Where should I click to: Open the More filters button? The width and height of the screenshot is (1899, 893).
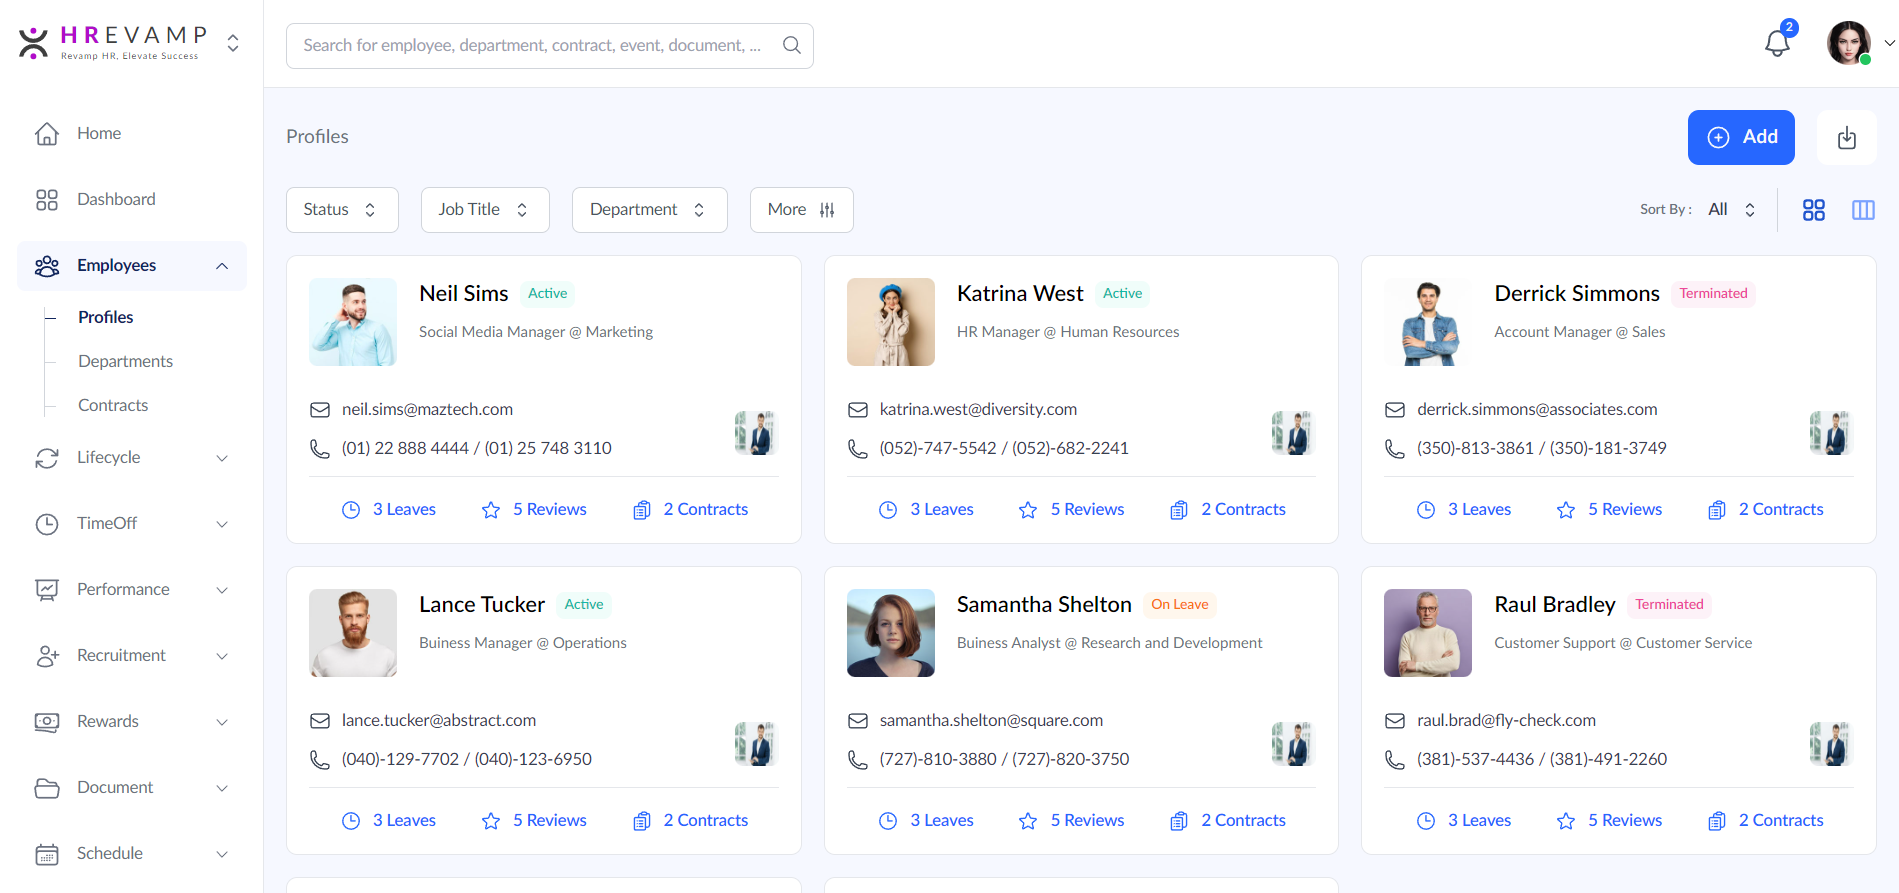click(801, 210)
